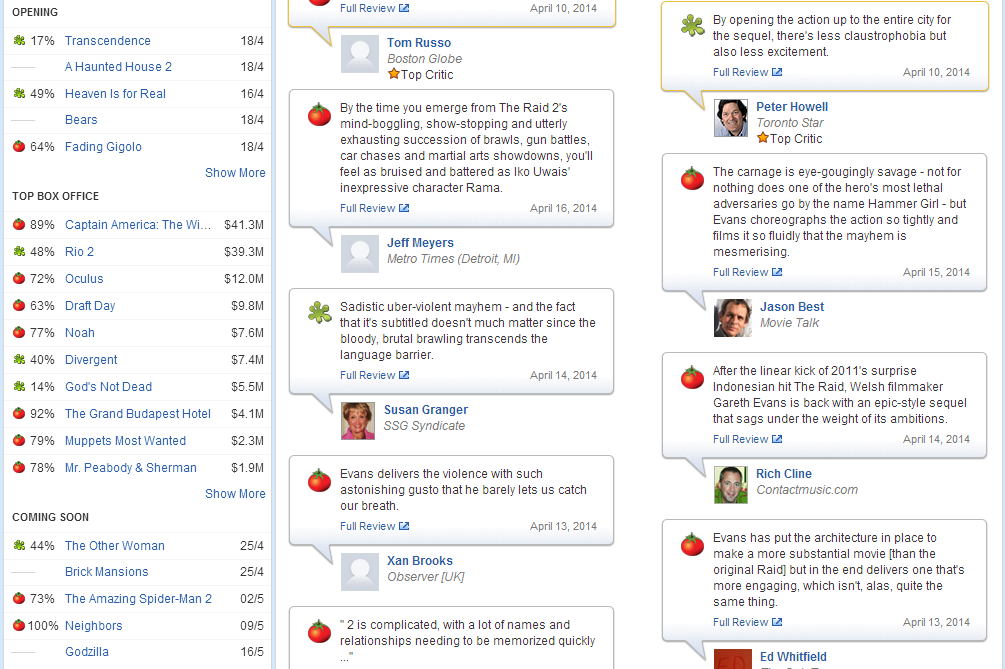Click the Top Critic star under Toronto Star
Image resolution: width=1005 pixels, height=669 pixels.
(763, 138)
